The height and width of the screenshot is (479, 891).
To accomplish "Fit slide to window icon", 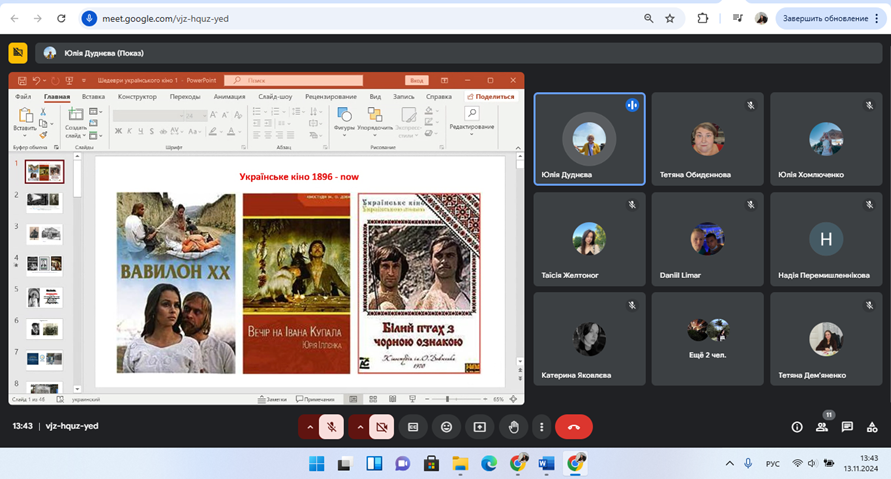I will [514, 399].
